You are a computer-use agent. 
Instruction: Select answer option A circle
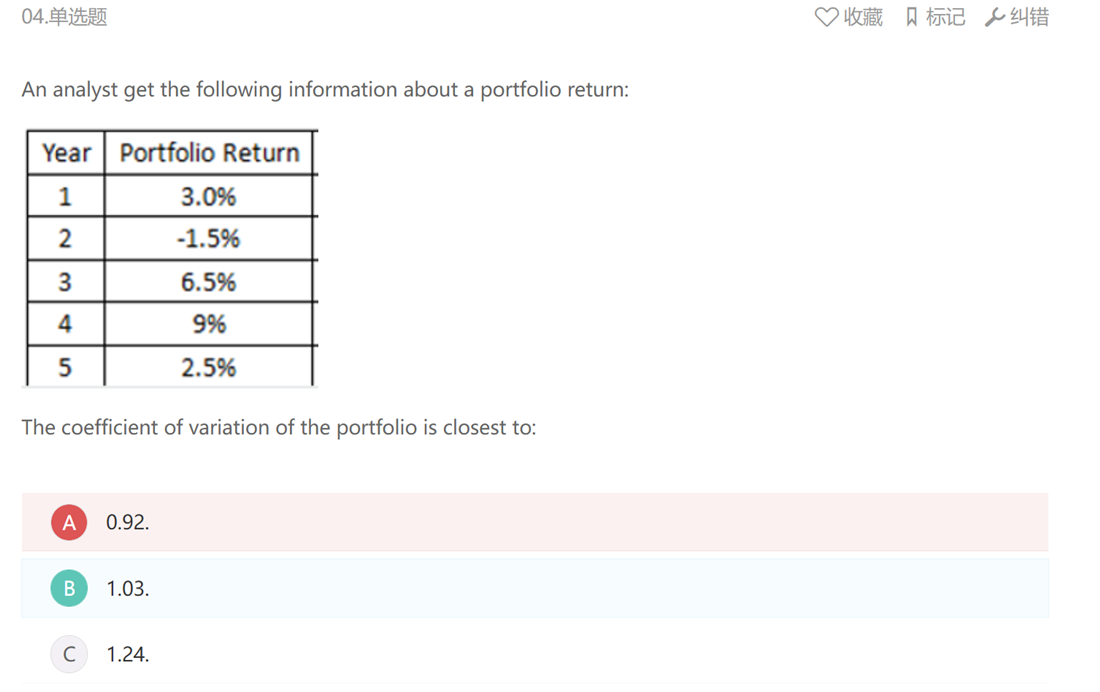point(69,522)
